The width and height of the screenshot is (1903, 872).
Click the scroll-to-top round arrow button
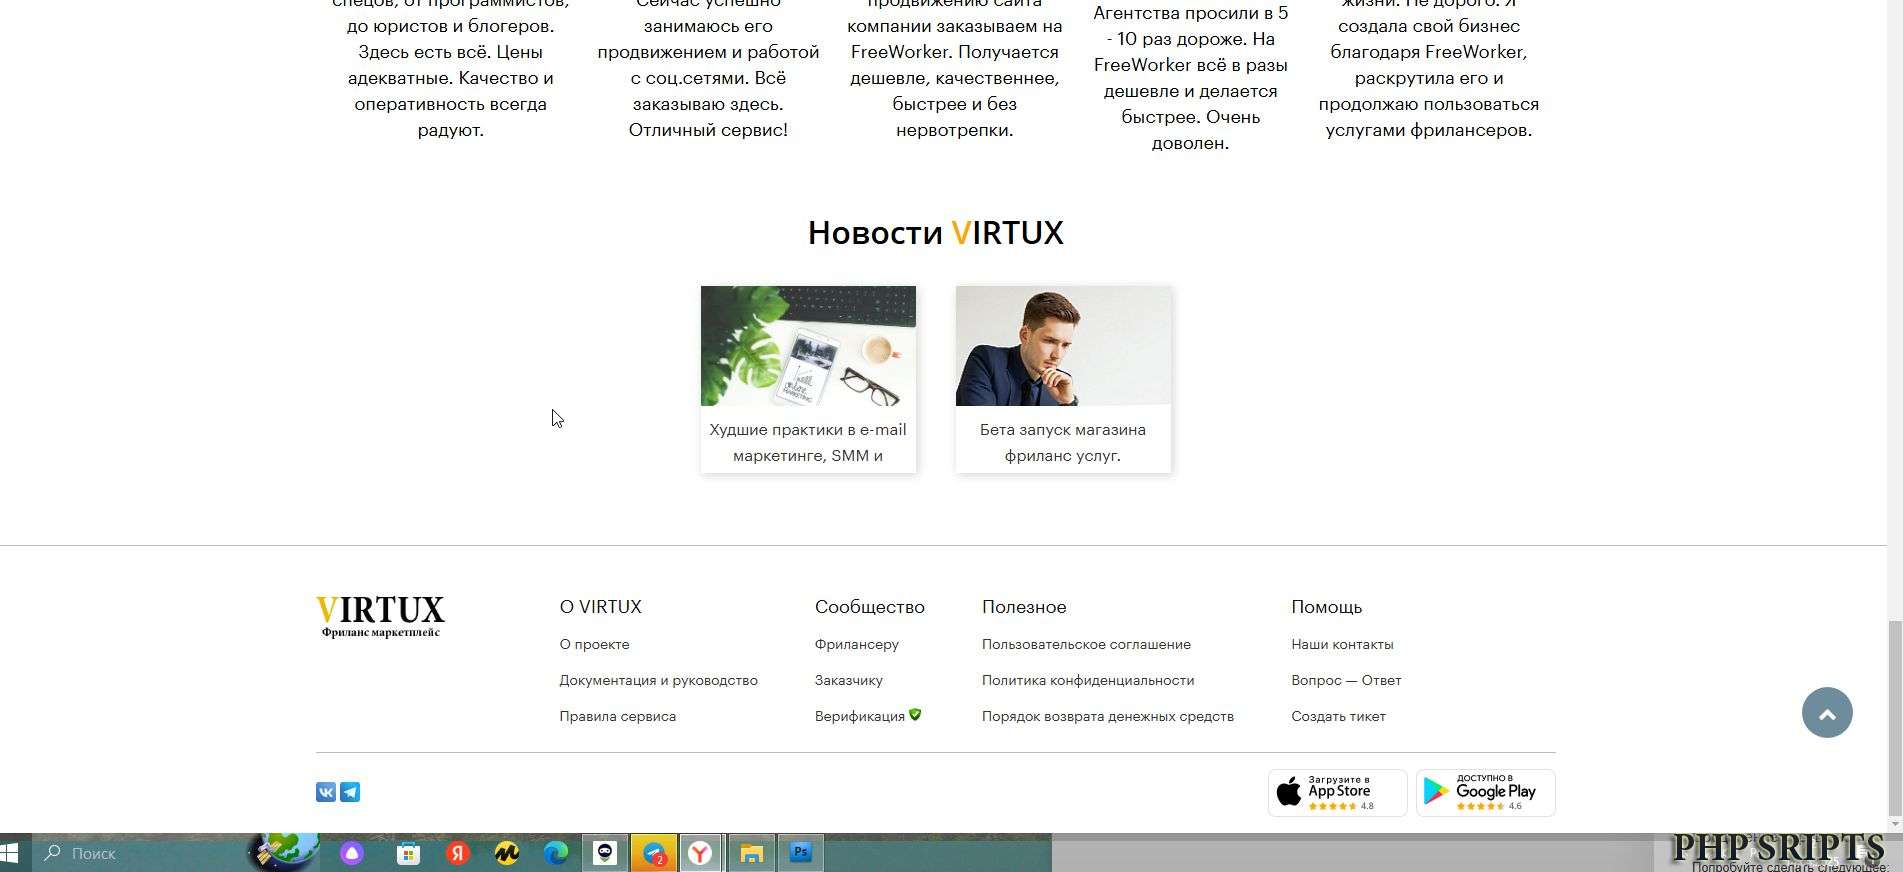pos(1827,713)
